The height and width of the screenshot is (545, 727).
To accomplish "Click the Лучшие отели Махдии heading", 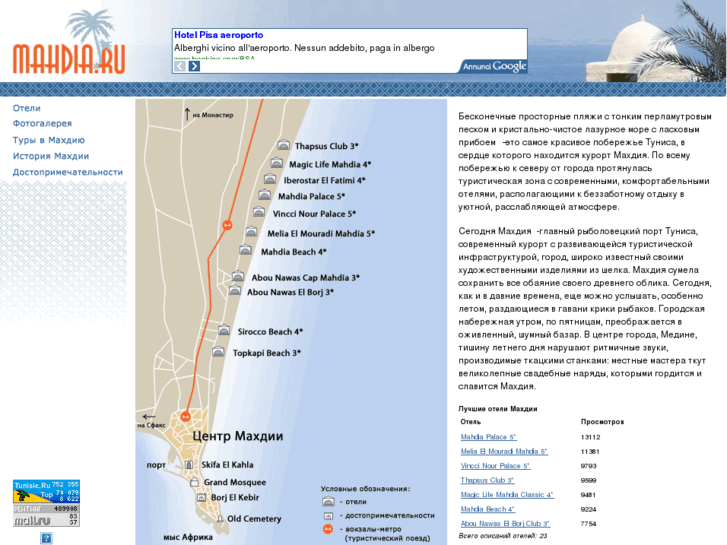I will pos(497,409).
